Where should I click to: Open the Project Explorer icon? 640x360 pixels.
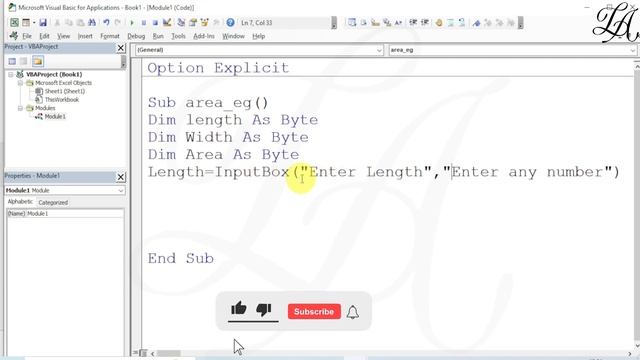[x=181, y=23]
